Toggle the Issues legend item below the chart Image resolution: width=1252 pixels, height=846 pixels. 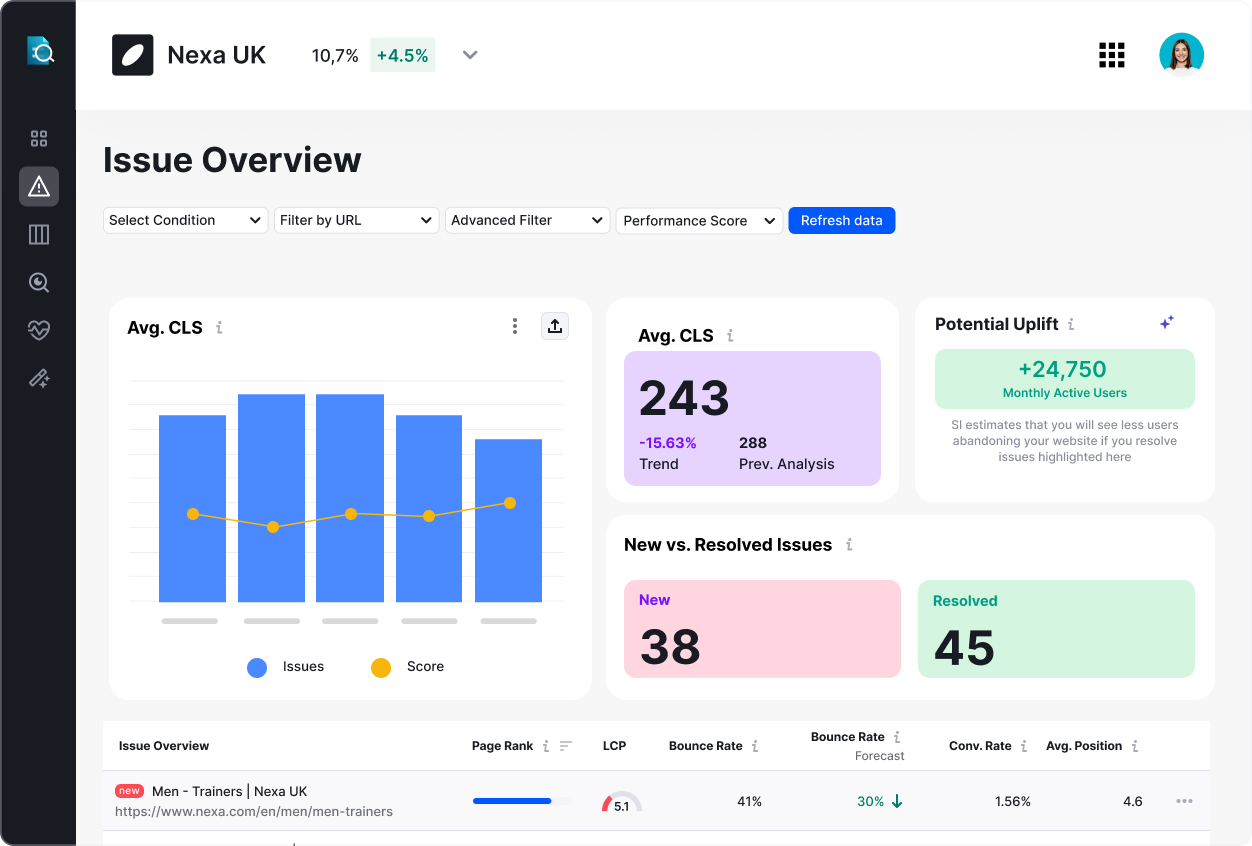click(285, 666)
